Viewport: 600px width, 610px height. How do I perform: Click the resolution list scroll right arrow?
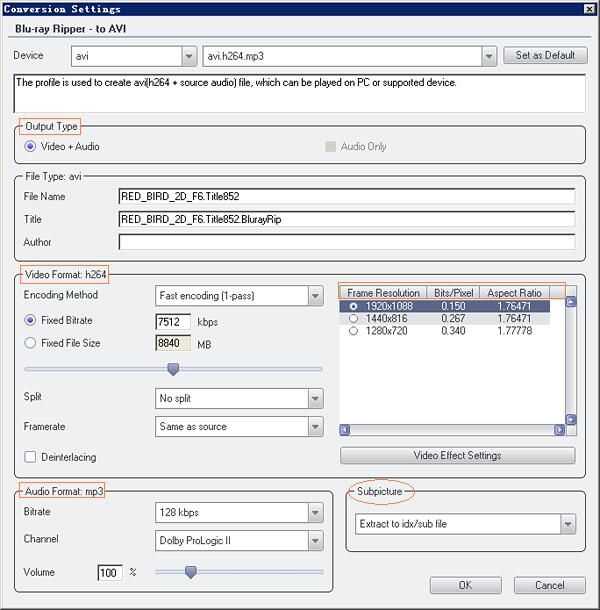click(x=559, y=429)
